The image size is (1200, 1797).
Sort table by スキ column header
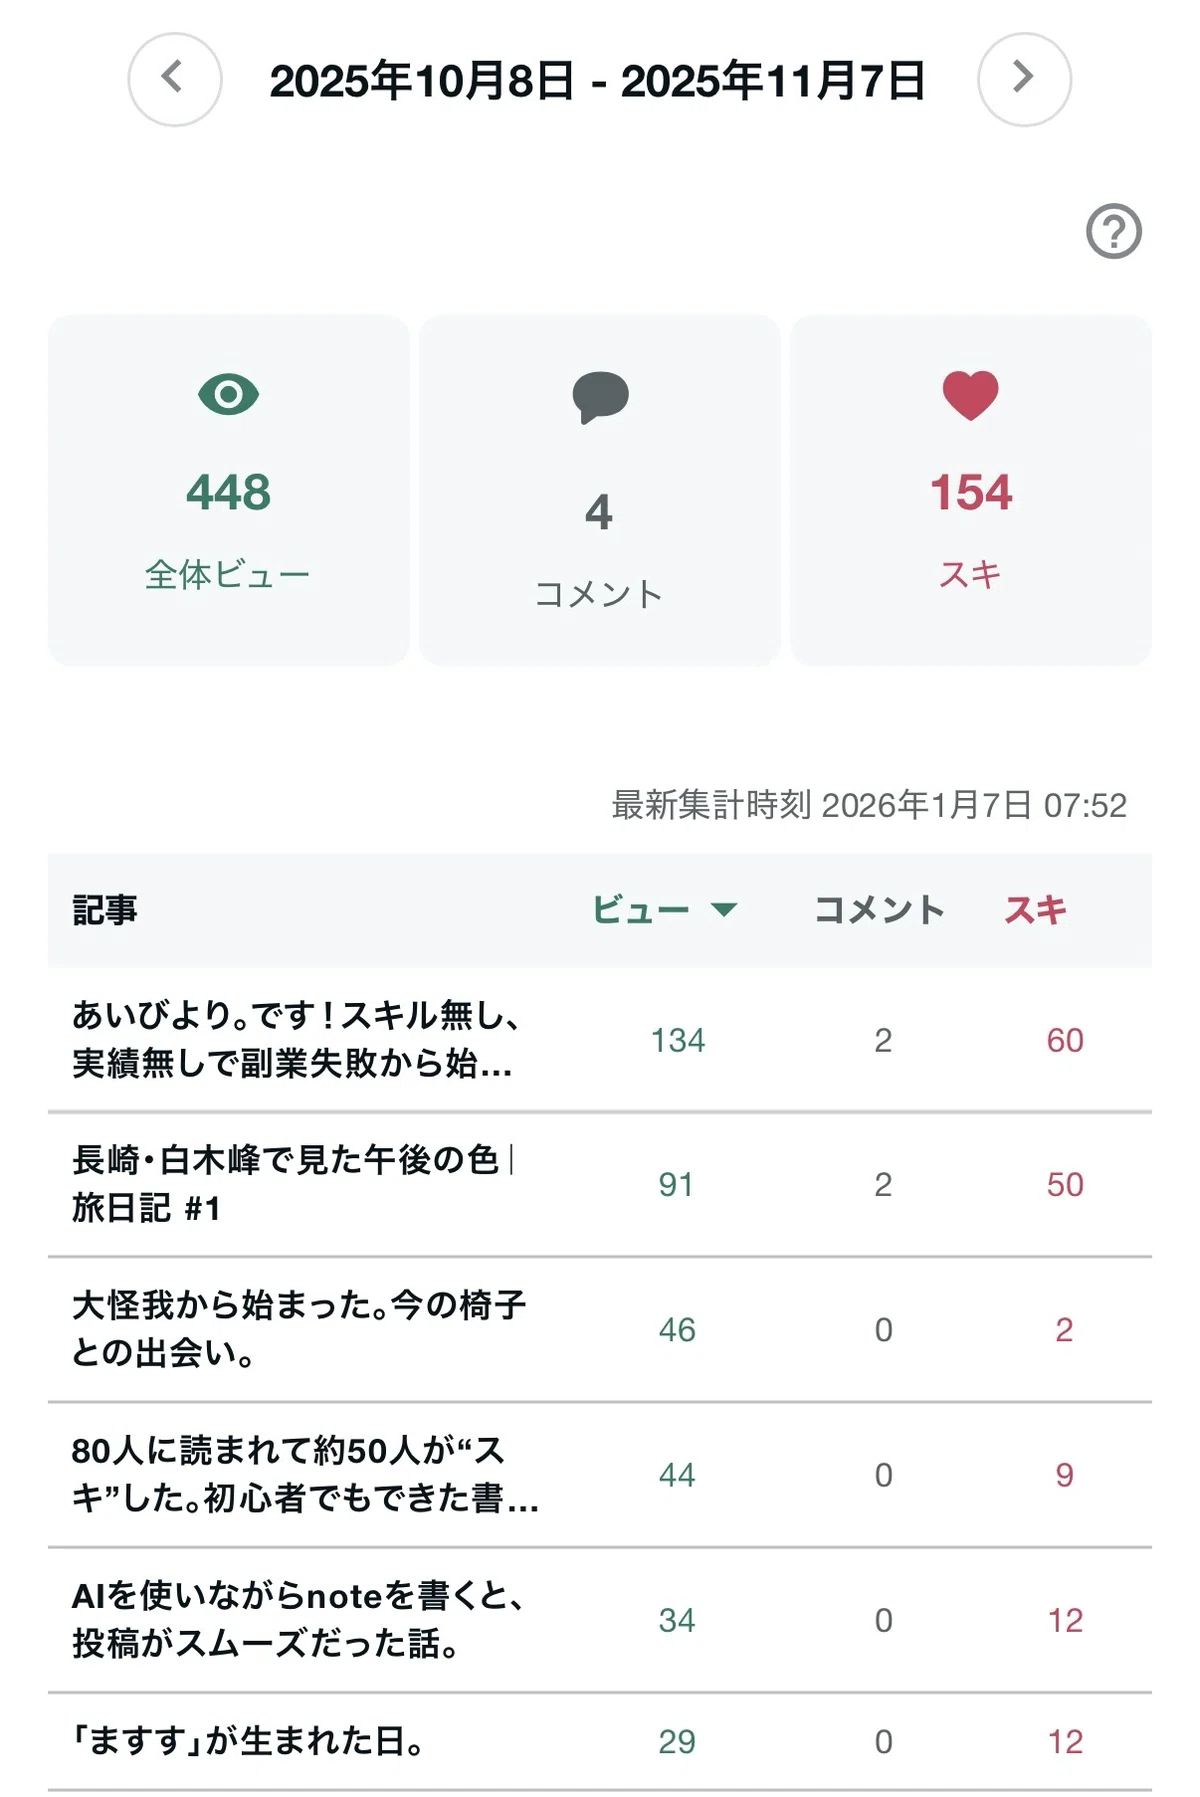[1035, 909]
